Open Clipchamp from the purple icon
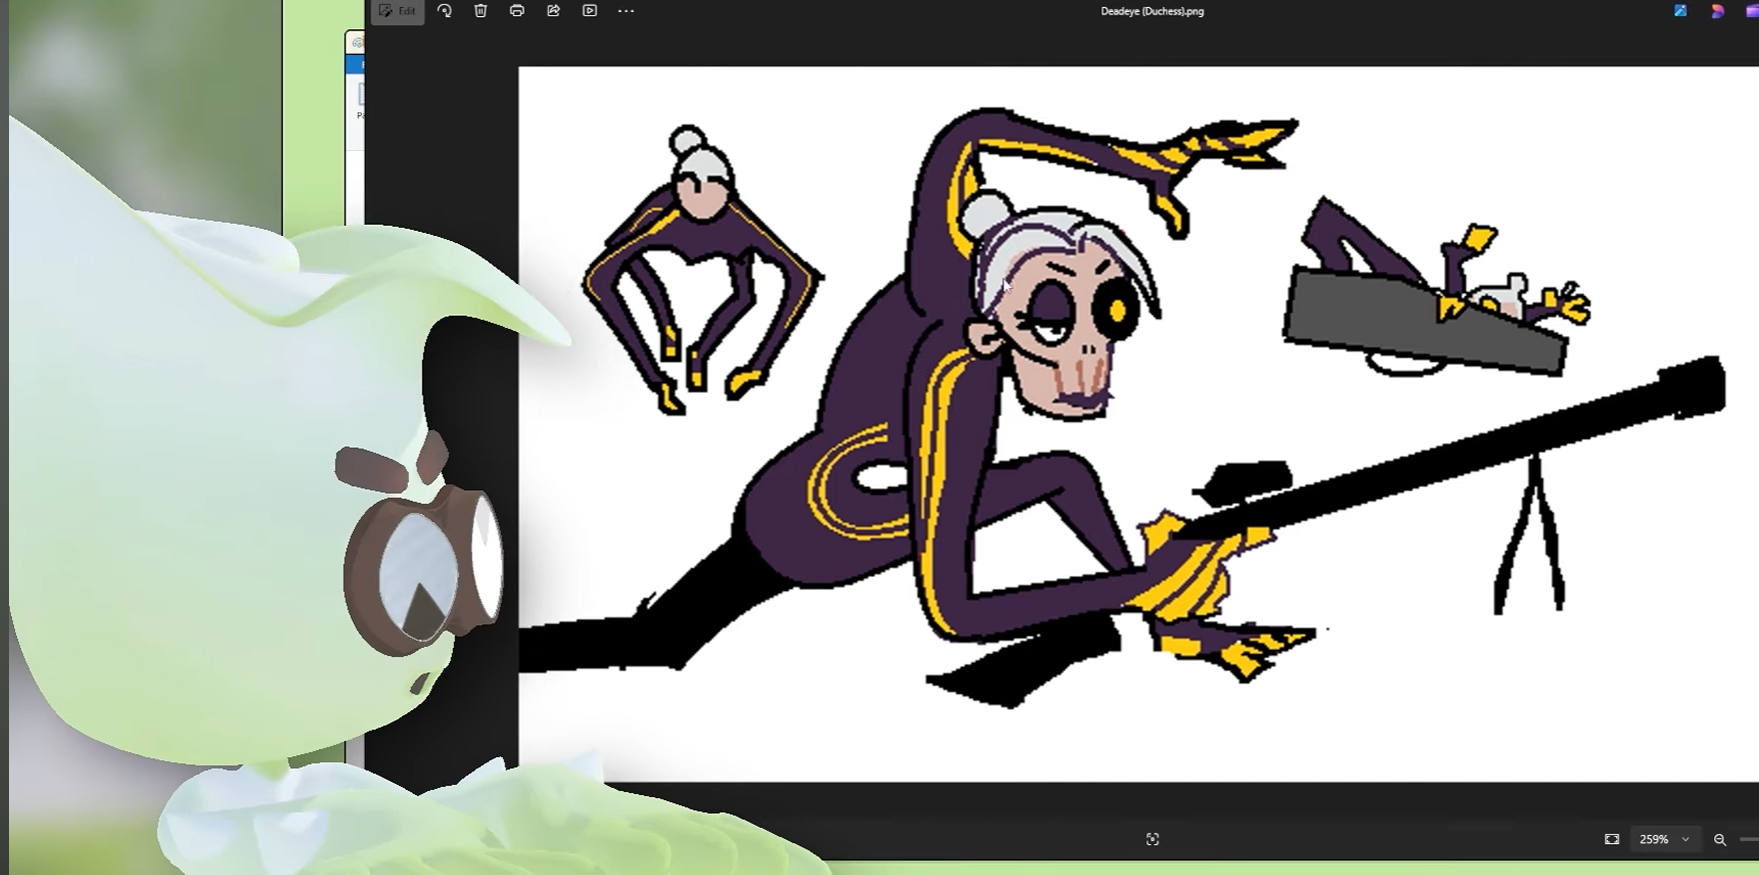 pos(1752,11)
